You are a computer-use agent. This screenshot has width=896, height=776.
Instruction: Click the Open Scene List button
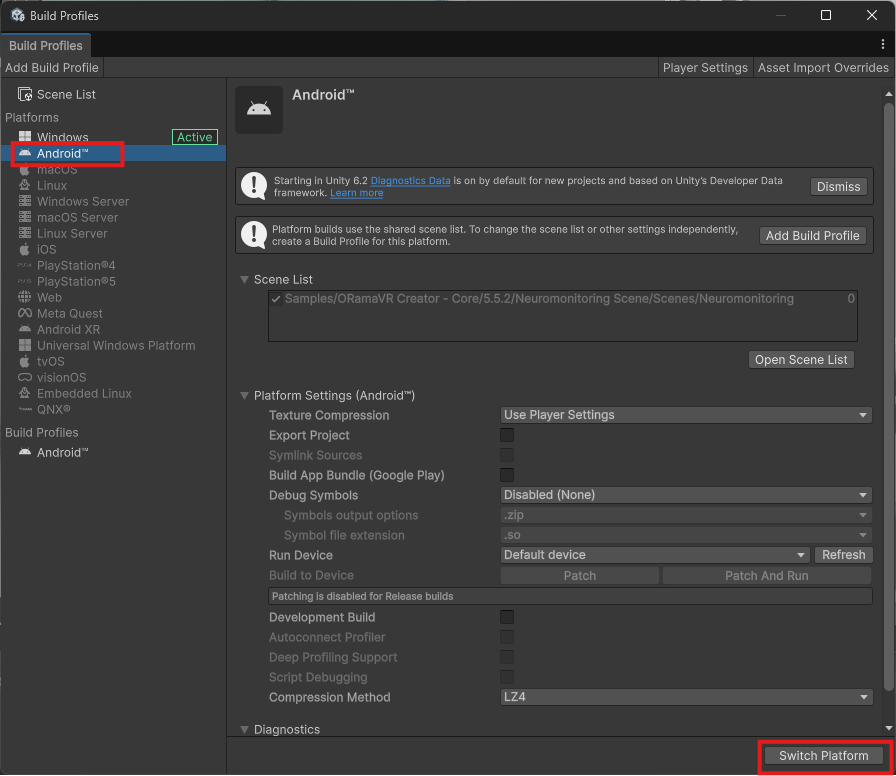pyautogui.click(x=801, y=359)
